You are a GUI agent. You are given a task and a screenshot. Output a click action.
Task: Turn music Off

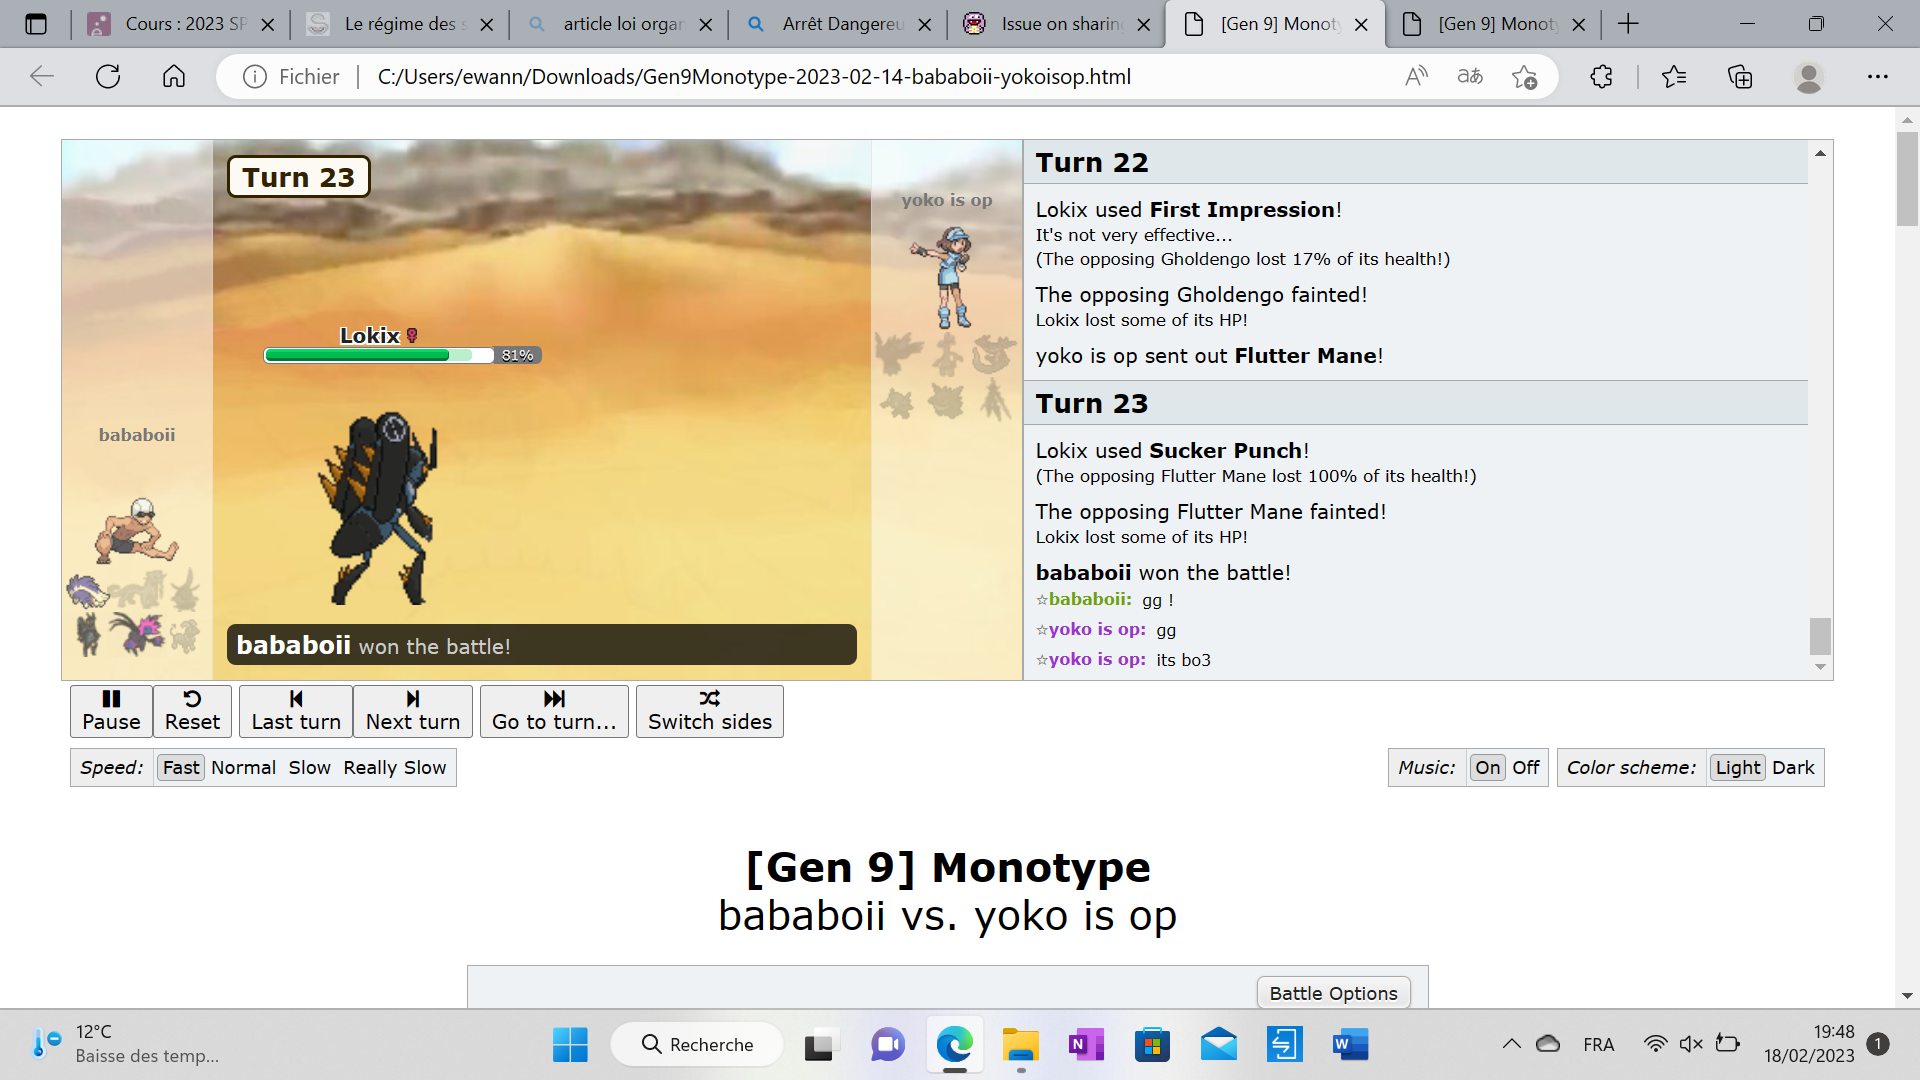1525,768
